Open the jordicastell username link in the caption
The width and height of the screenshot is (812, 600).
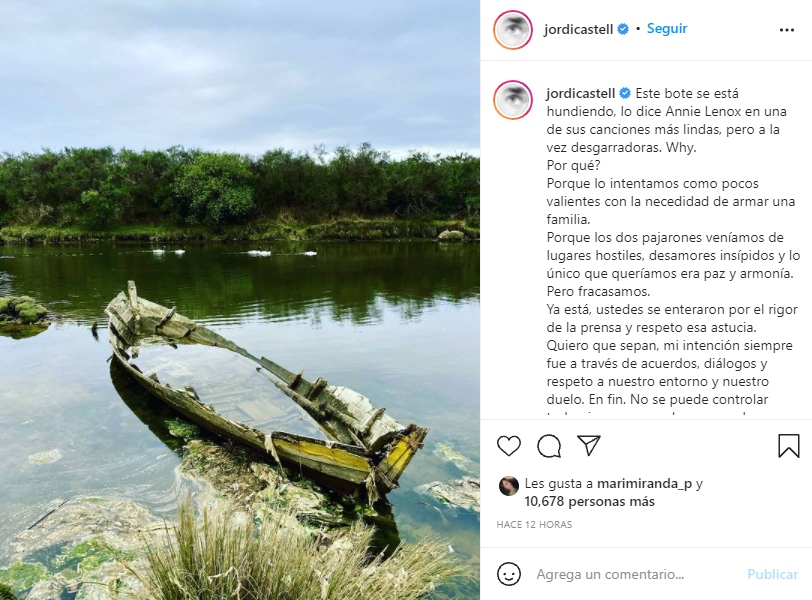point(581,94)
